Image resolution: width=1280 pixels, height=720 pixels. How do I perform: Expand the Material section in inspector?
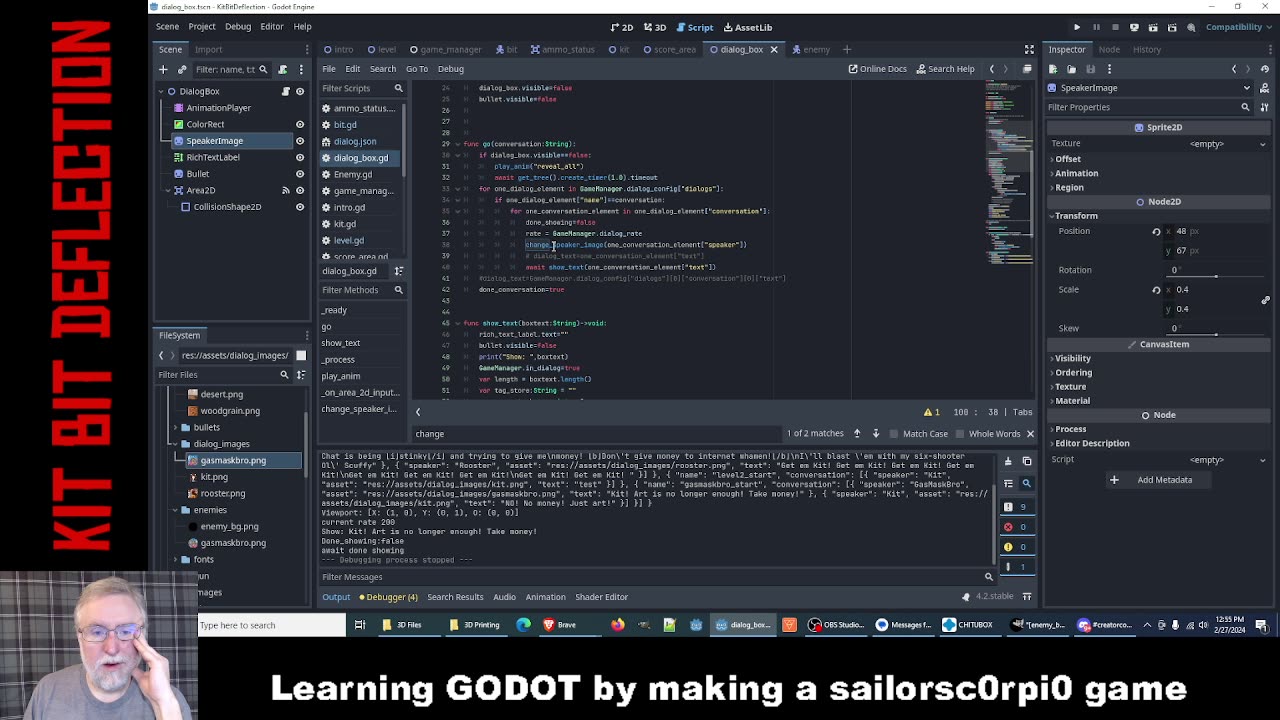pyautogui.click(x=1072, y=401)
